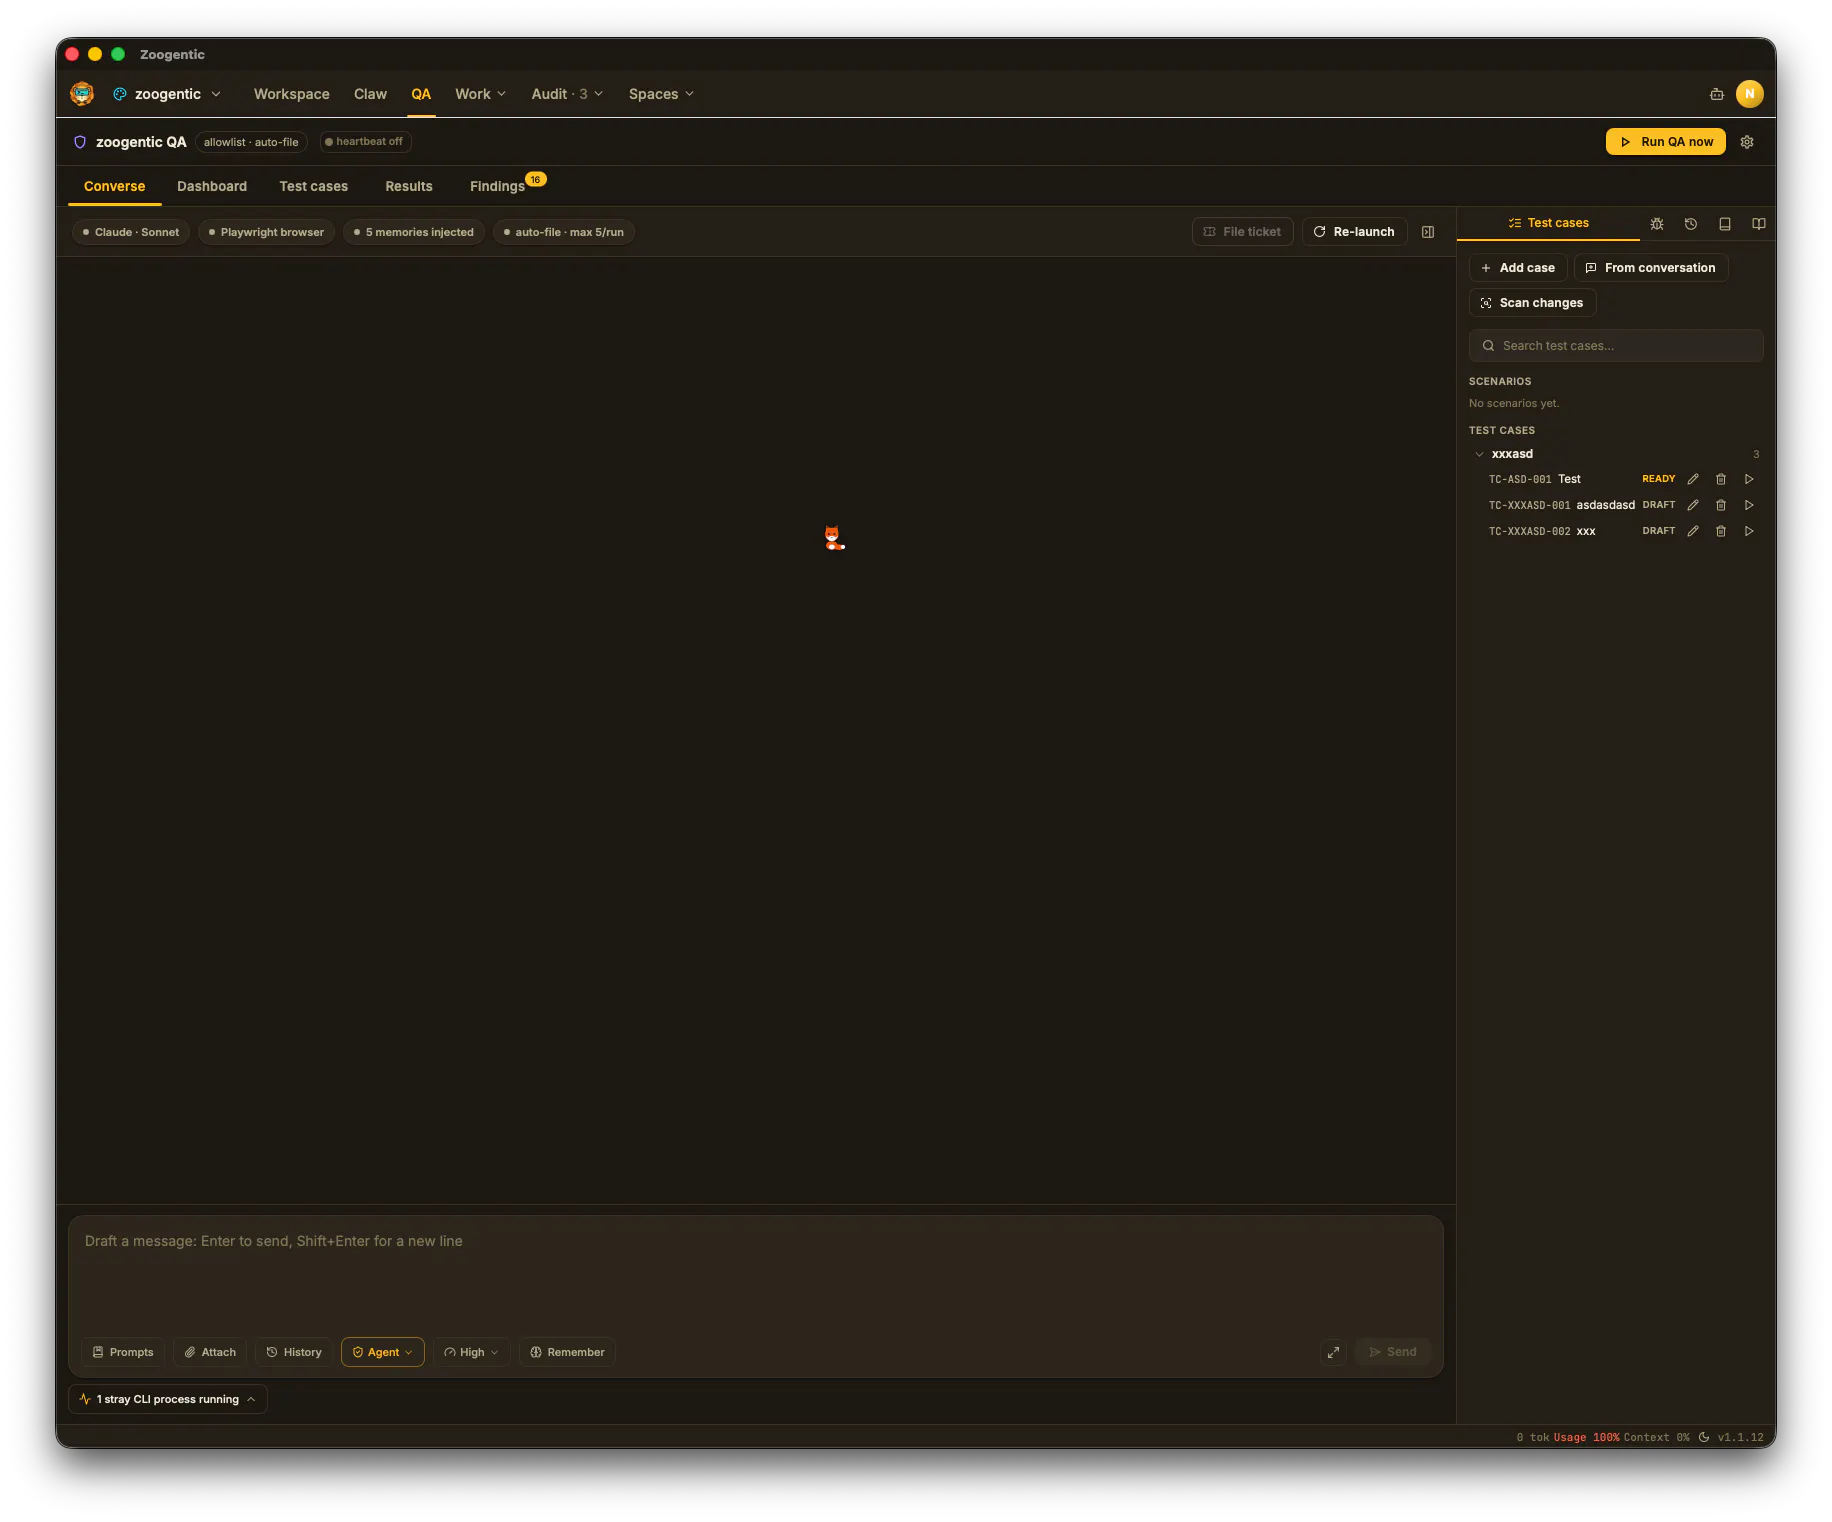Run test case TC-ASD-001 Test
The height and width of the screenshot is (1522, 1832).
point(1749,479)
